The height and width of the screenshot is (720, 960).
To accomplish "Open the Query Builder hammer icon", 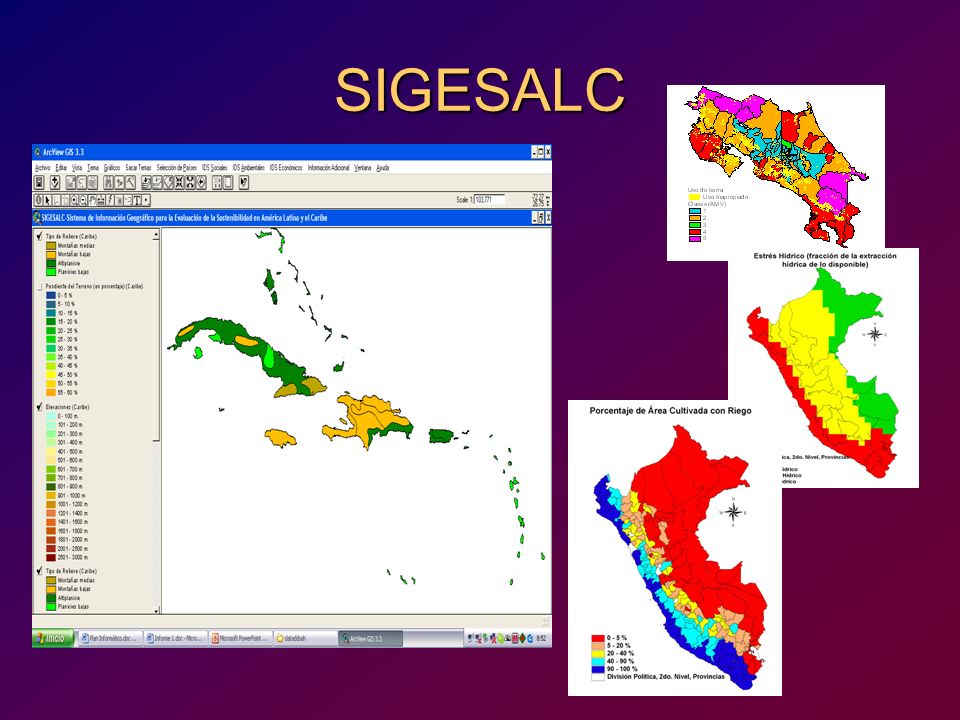I will pos(130,182).
